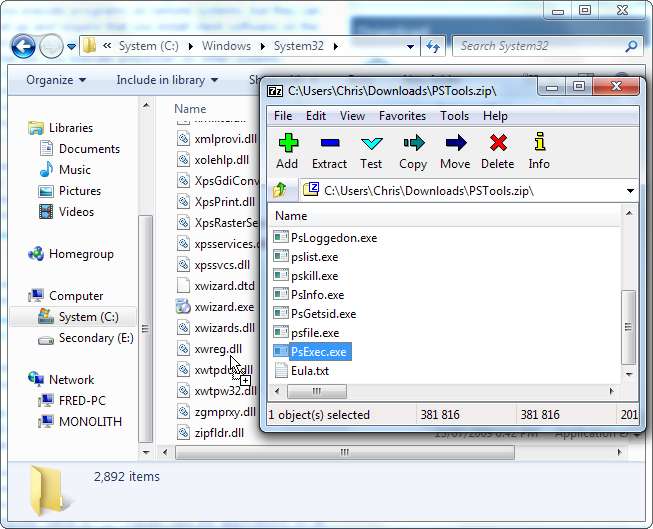Open the Tools menu in 7-Zip
653x529 pixels.
[x=454, y=116]
